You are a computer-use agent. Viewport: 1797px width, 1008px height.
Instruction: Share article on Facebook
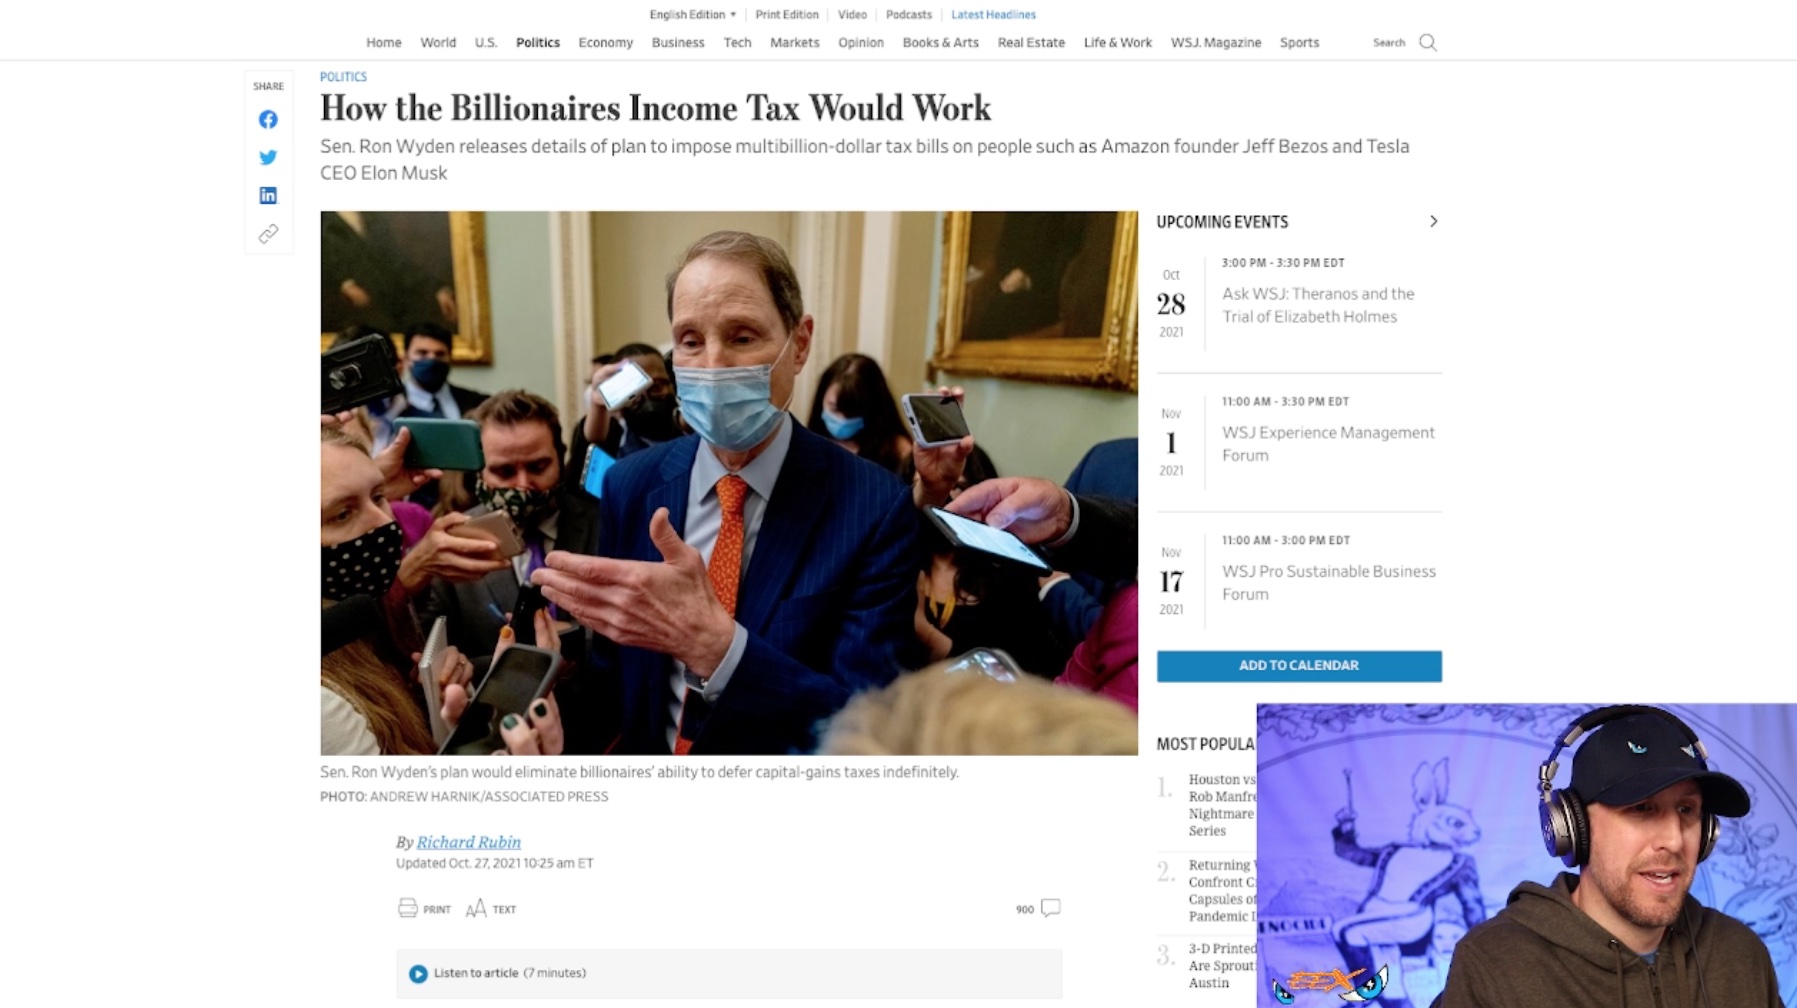coord(268,119)
